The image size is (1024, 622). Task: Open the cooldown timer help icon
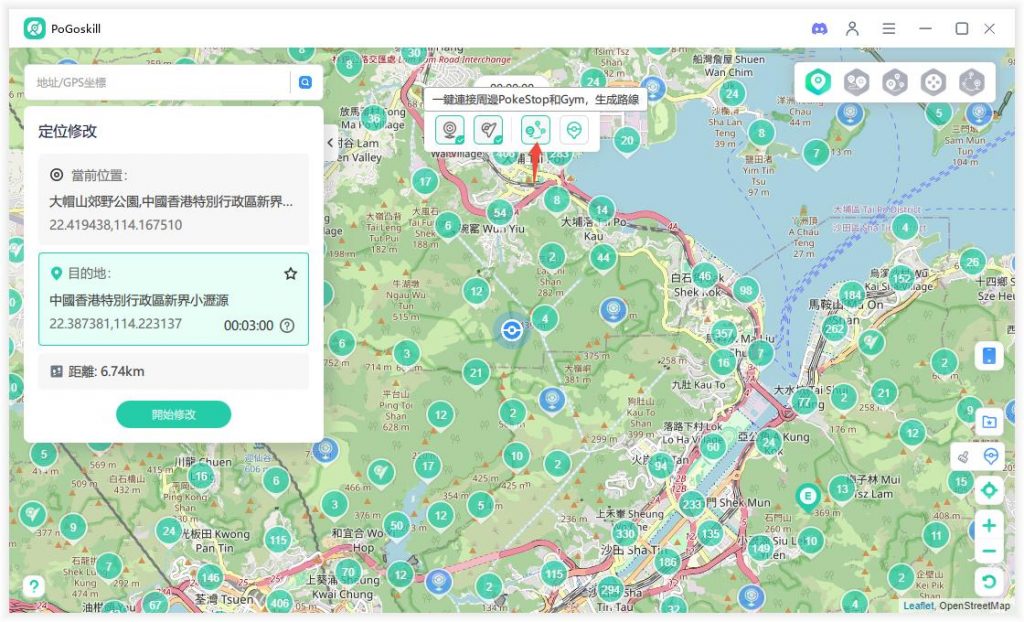[x=287, y=325]
